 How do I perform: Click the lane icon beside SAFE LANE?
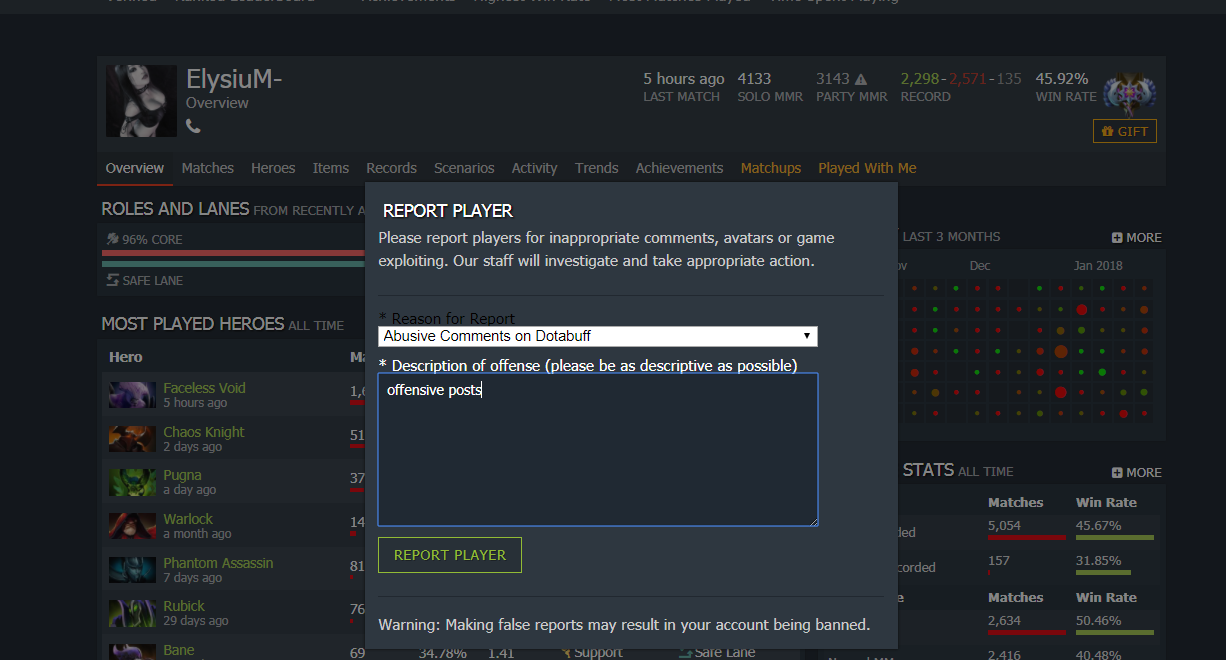pos(112,280)
